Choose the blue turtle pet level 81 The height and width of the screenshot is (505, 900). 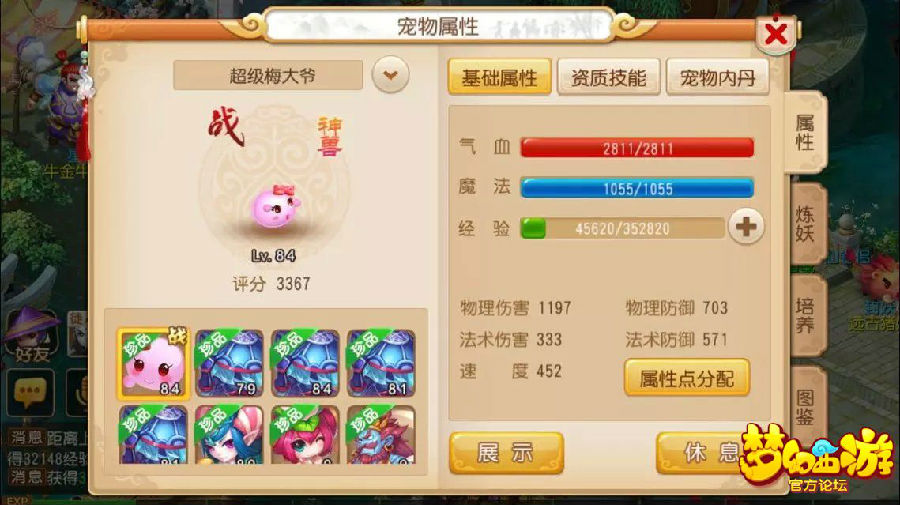381,364
